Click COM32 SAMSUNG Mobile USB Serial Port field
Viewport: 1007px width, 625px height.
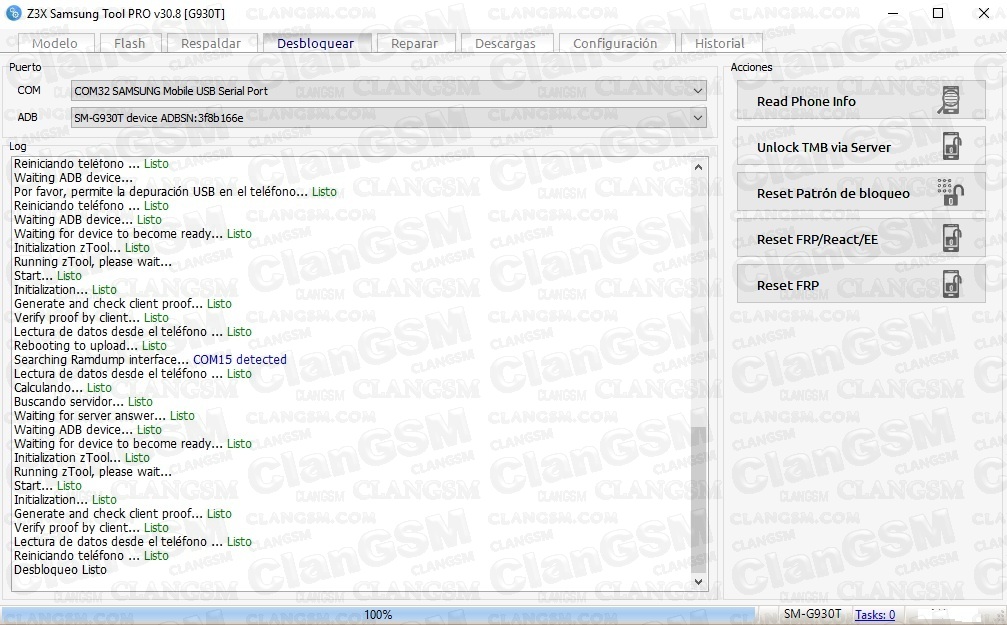pos(389,91)
